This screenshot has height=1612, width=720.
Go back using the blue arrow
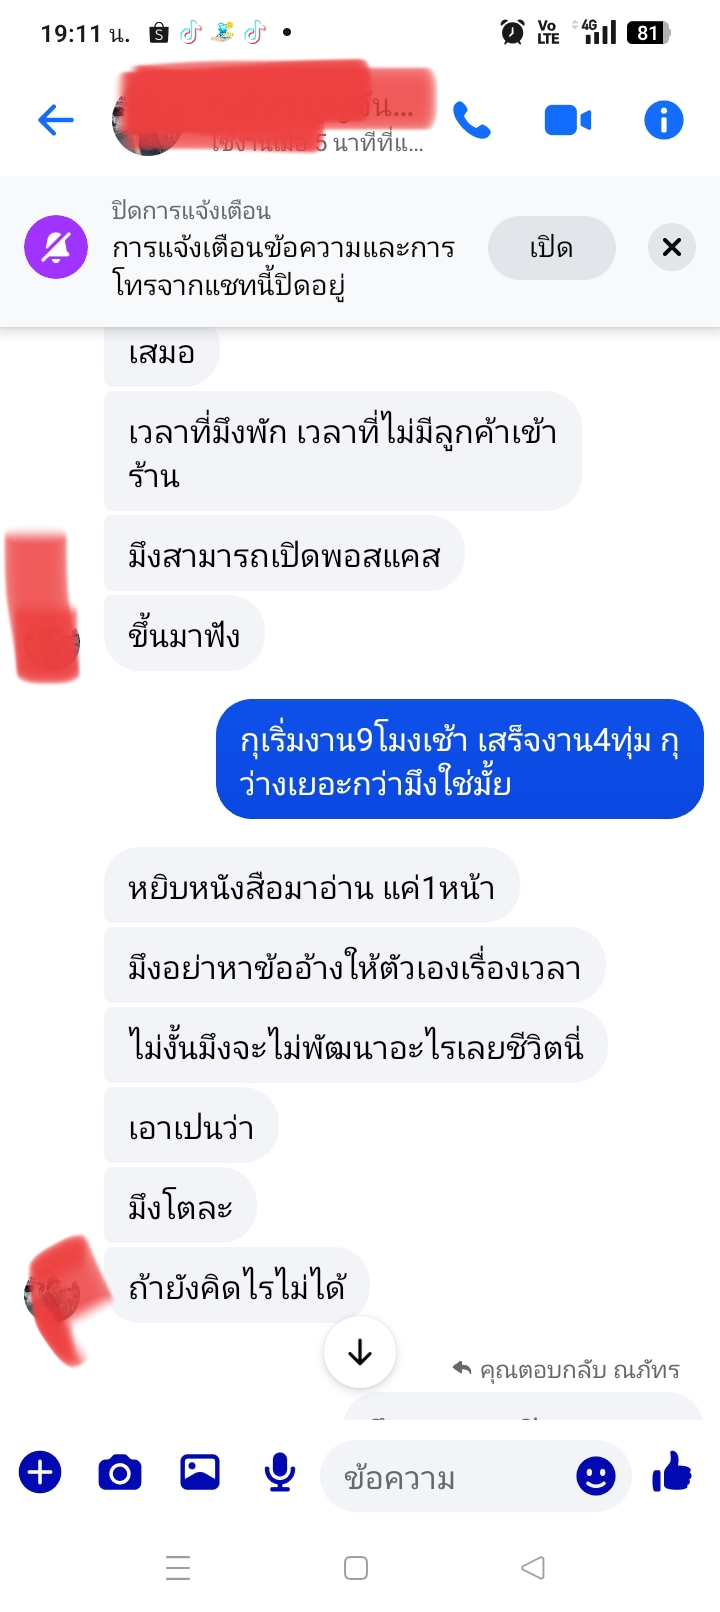click(56, 121)
